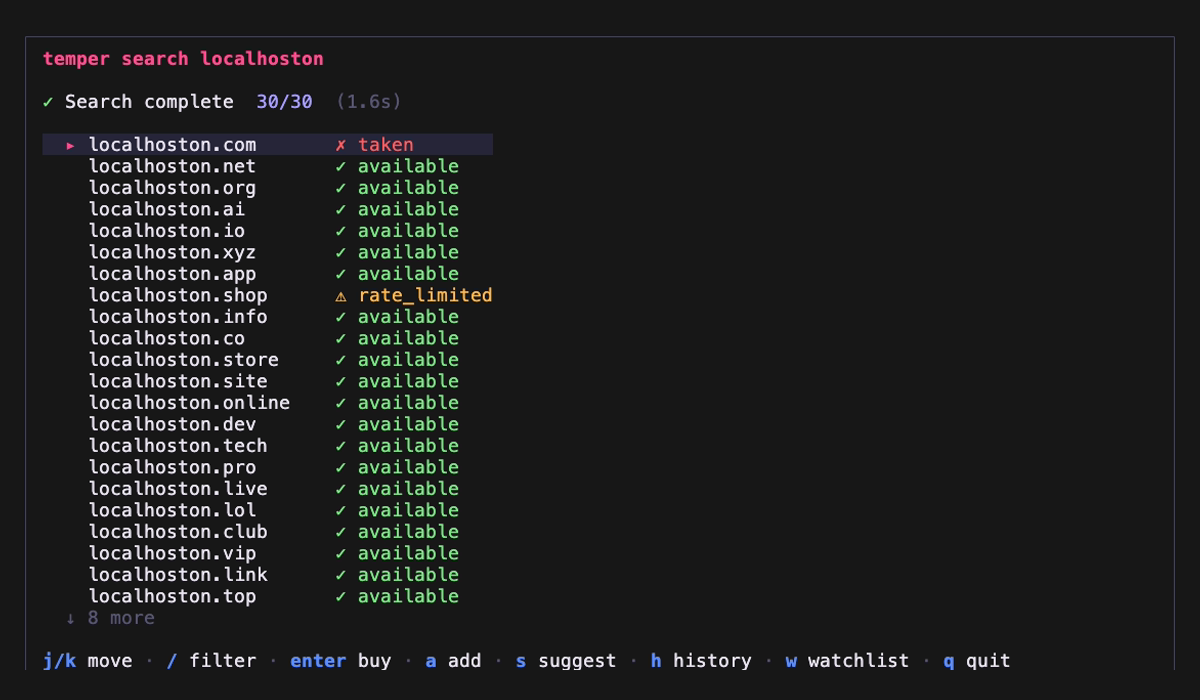This screenshot has width=1200, height=700.
Task: Select localhoston.pro domain row
Action: tap(267, 467)
